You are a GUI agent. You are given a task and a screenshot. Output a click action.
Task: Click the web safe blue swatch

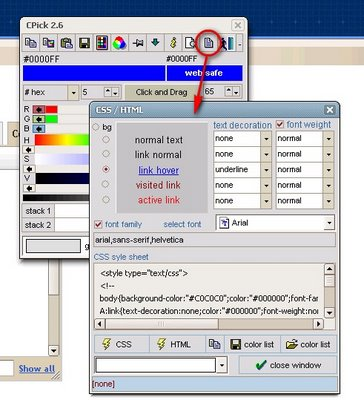point(205,73)
